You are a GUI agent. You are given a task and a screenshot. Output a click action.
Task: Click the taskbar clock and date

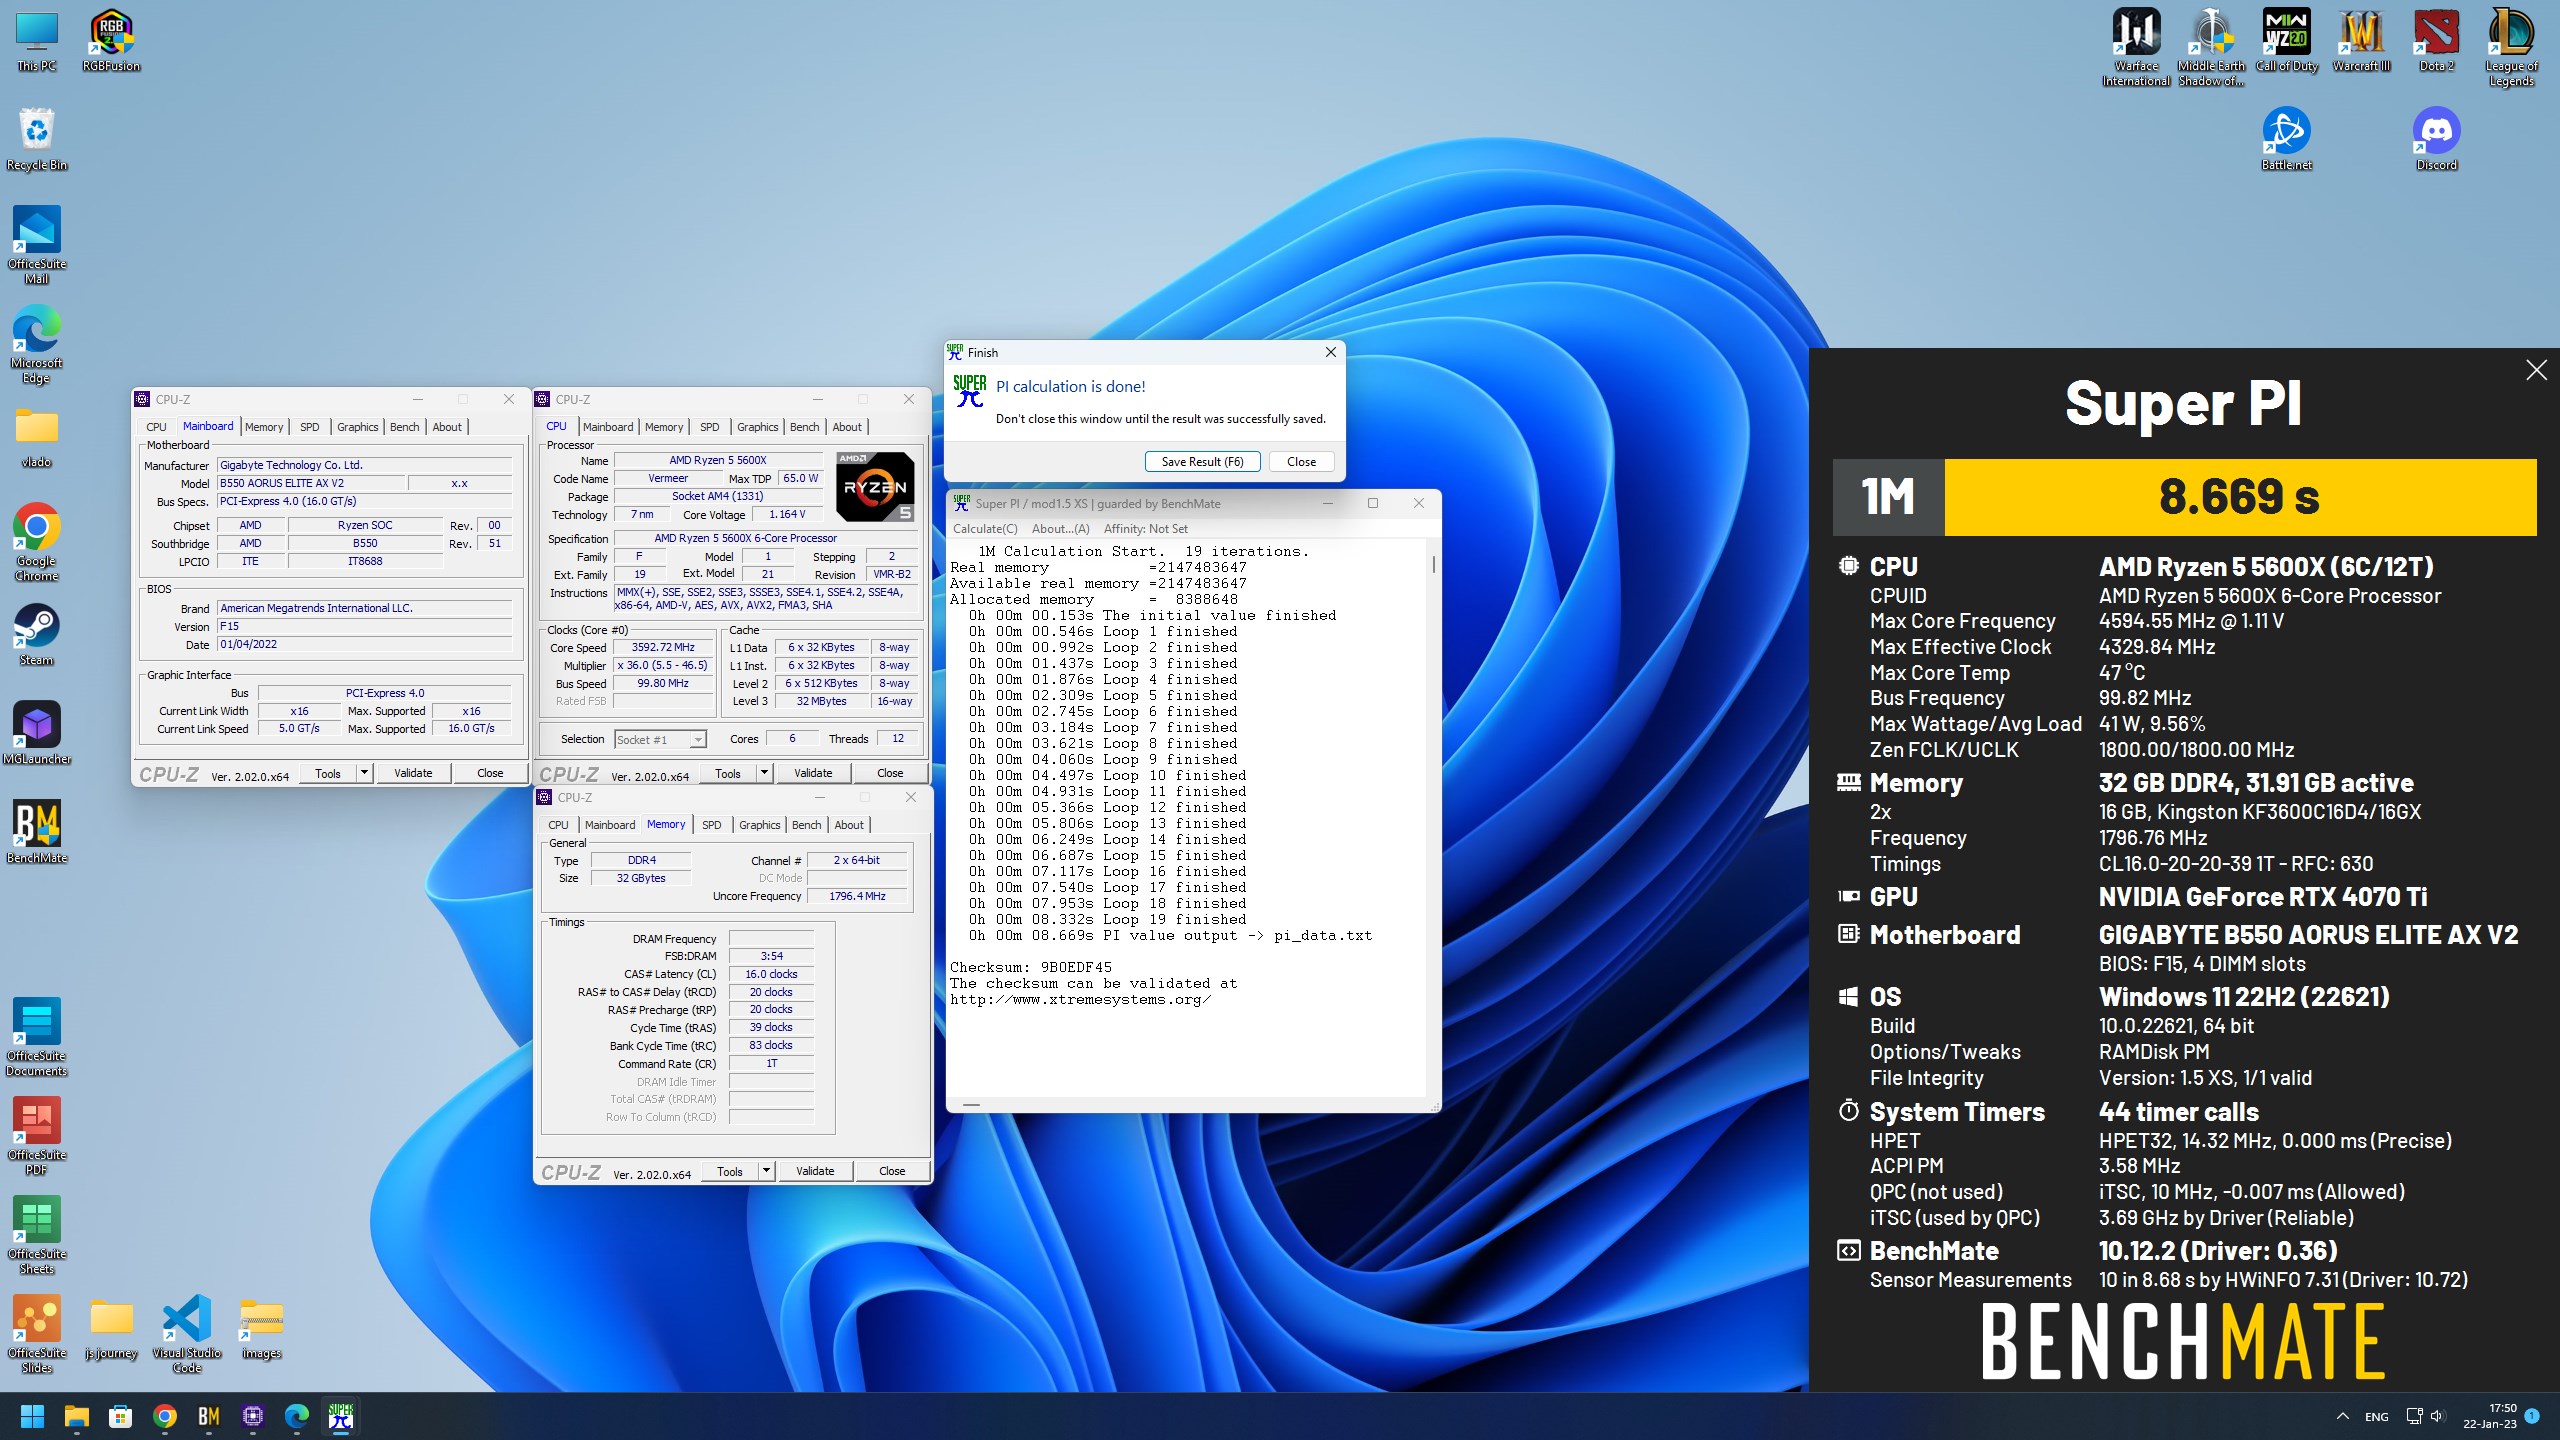coord(2490,1416)
